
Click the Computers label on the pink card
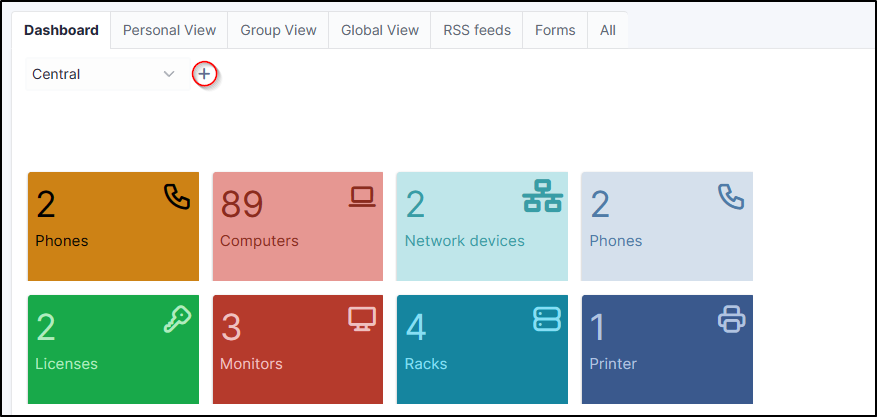(259, 241)
